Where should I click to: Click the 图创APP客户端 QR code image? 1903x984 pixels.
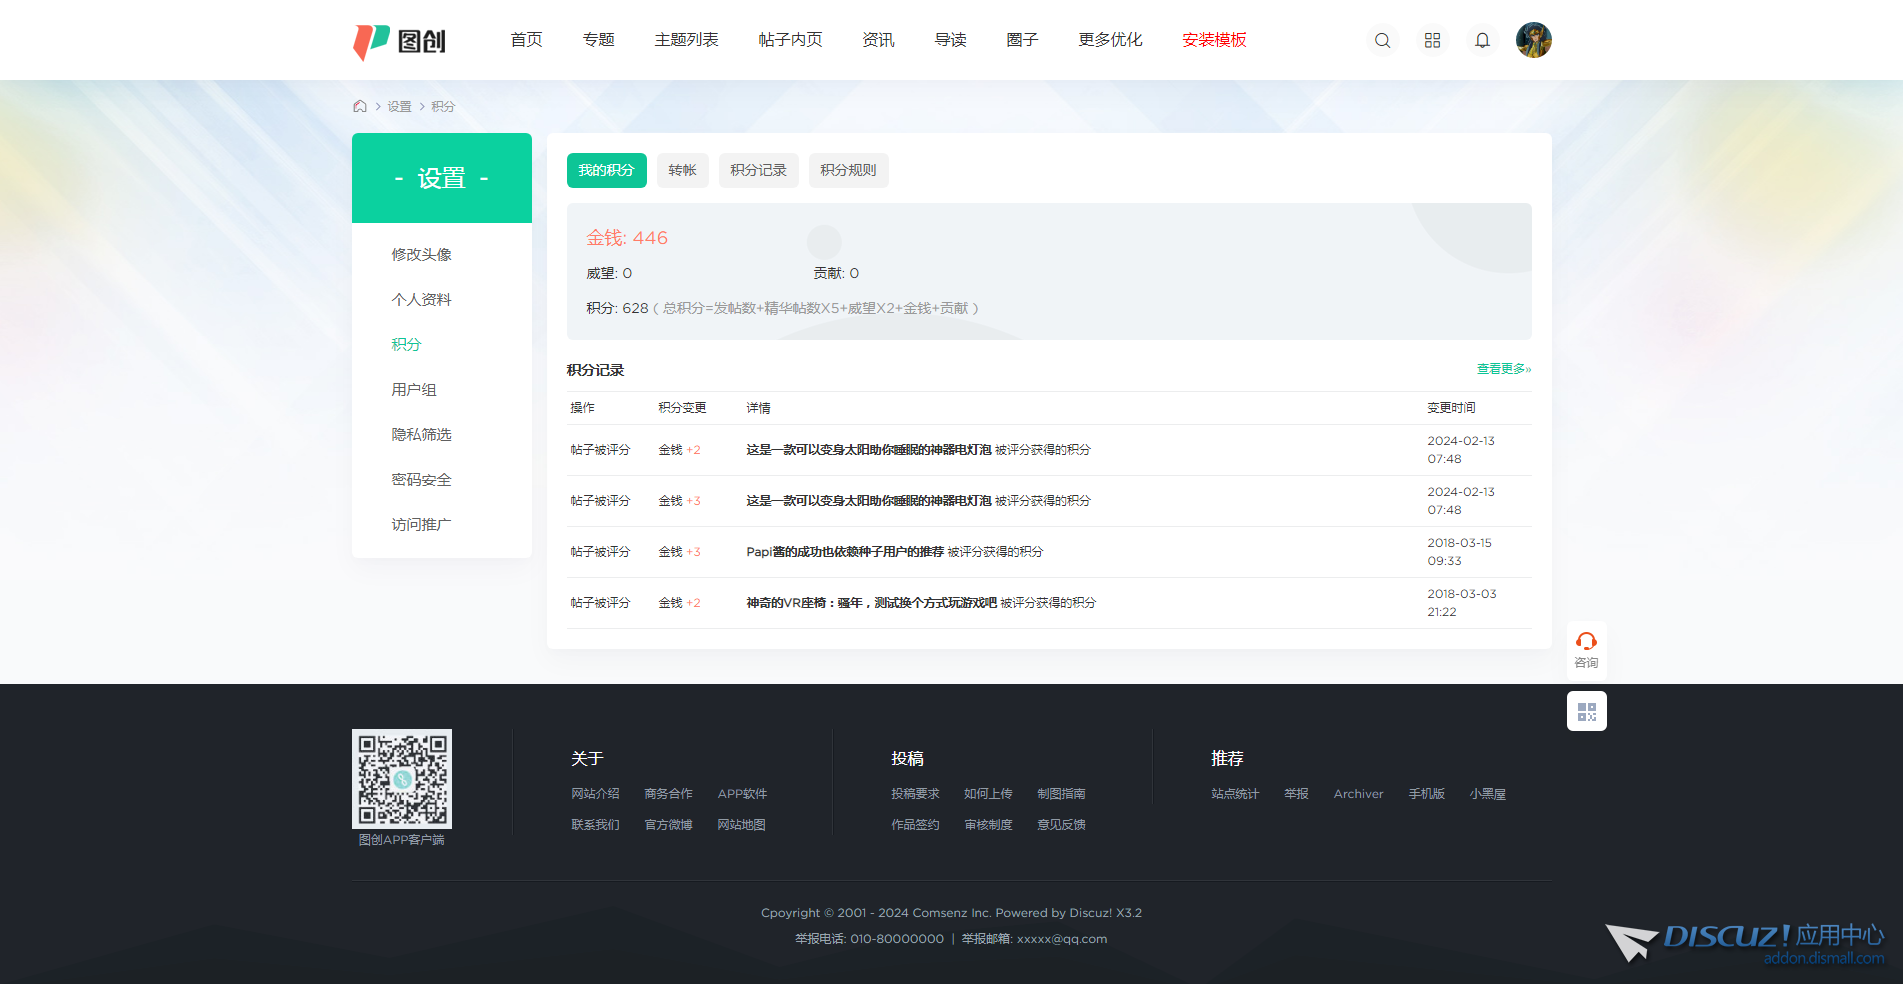click(402, 778)
